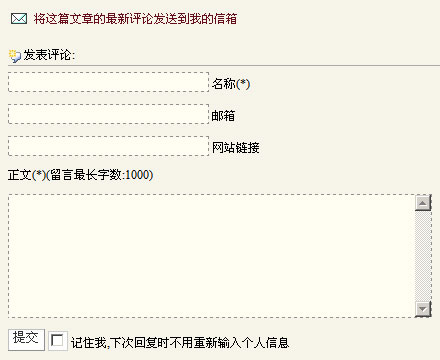Viewport: 440px width, 360px height.
Task: Enable the 记住我 remember me checkbox
Action: [58, 341]
